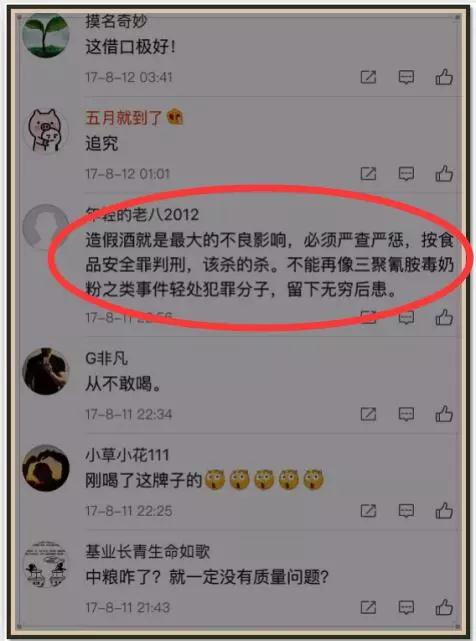Repost 基业长青生命如歌's comment

[368, 607]
